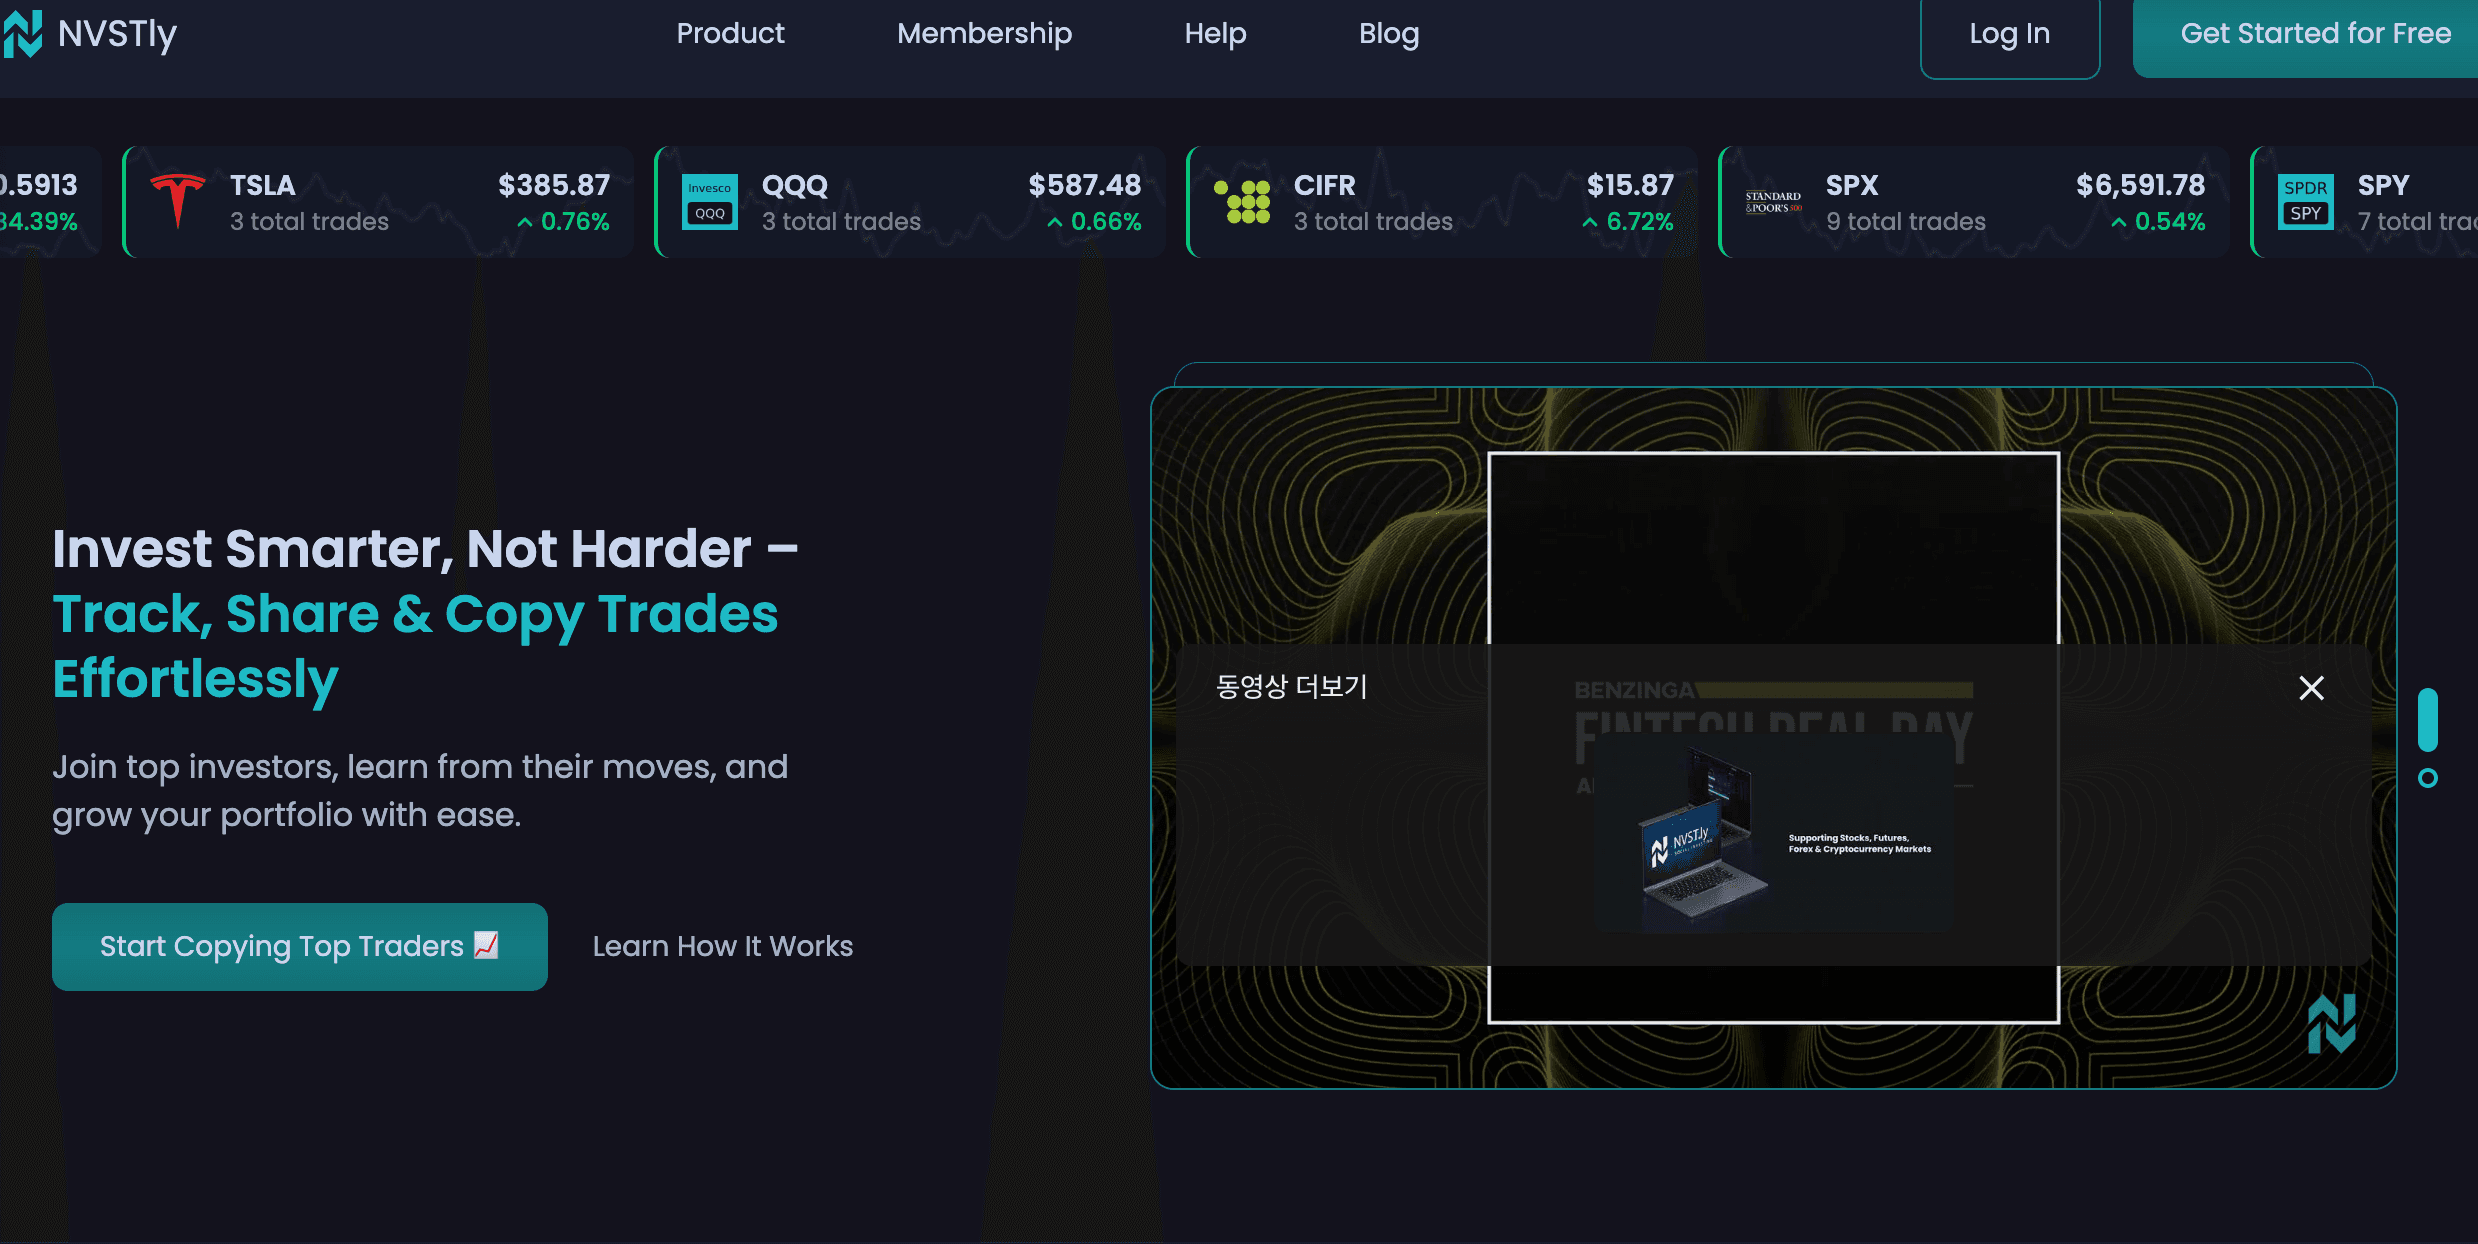Click the NVSTly watermark on the video corner
2478x1244 pixels.
click(x=2330, y=1025)
